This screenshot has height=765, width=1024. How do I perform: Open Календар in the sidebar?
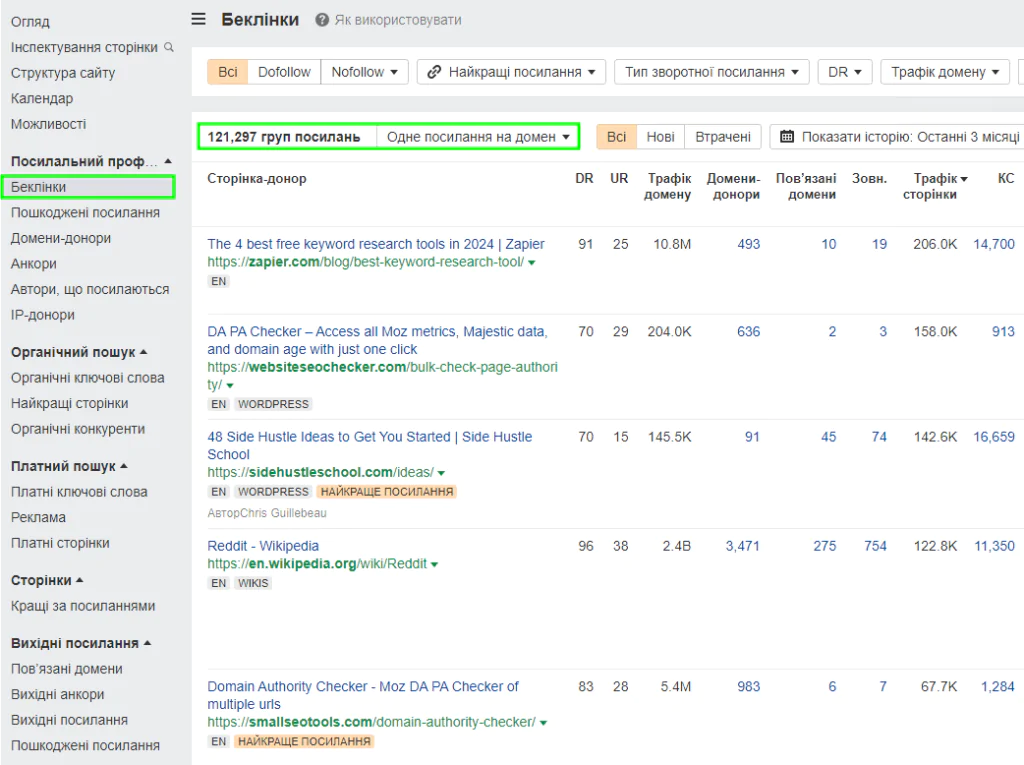[x=42, y=98]
